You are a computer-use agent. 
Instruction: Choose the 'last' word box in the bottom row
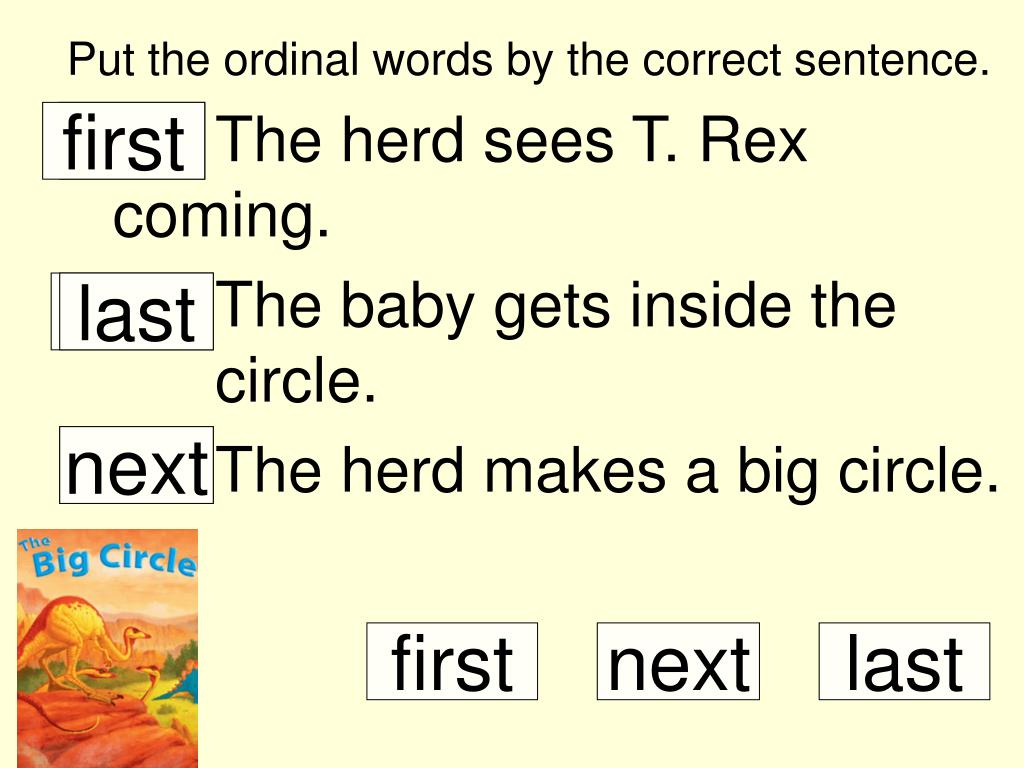(904, 662)
